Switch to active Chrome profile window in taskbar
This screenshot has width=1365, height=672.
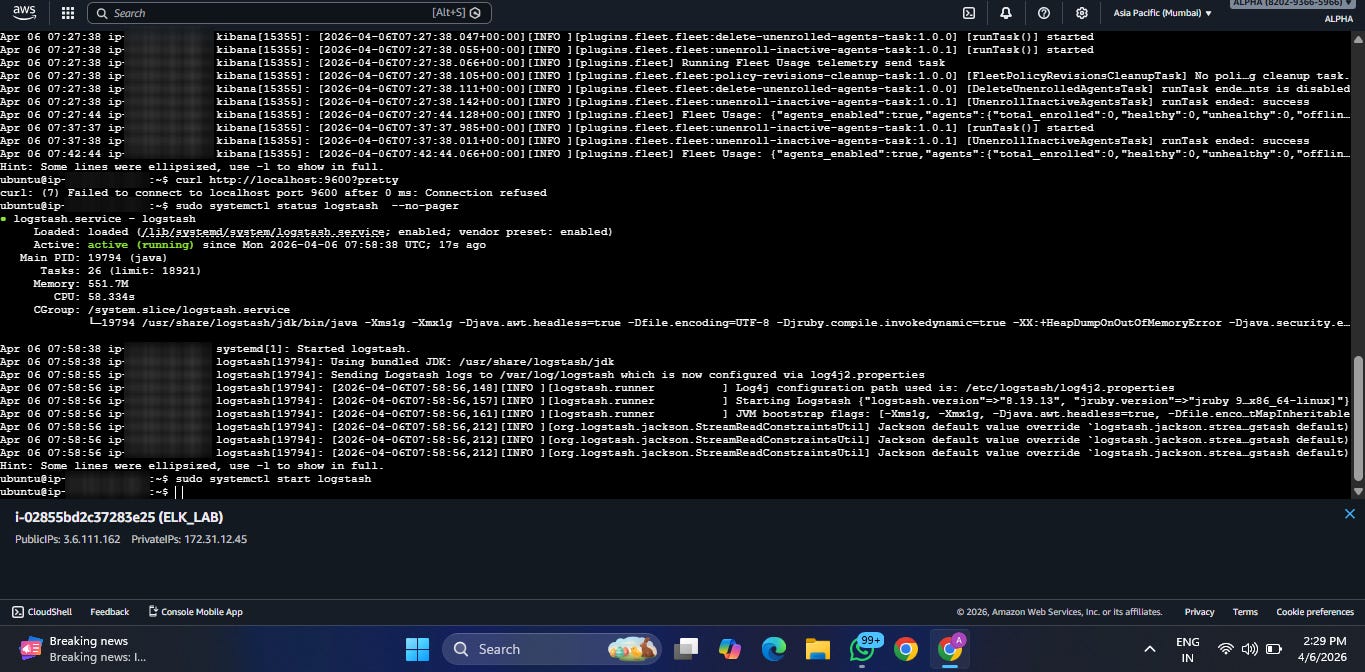coord(950,649)
